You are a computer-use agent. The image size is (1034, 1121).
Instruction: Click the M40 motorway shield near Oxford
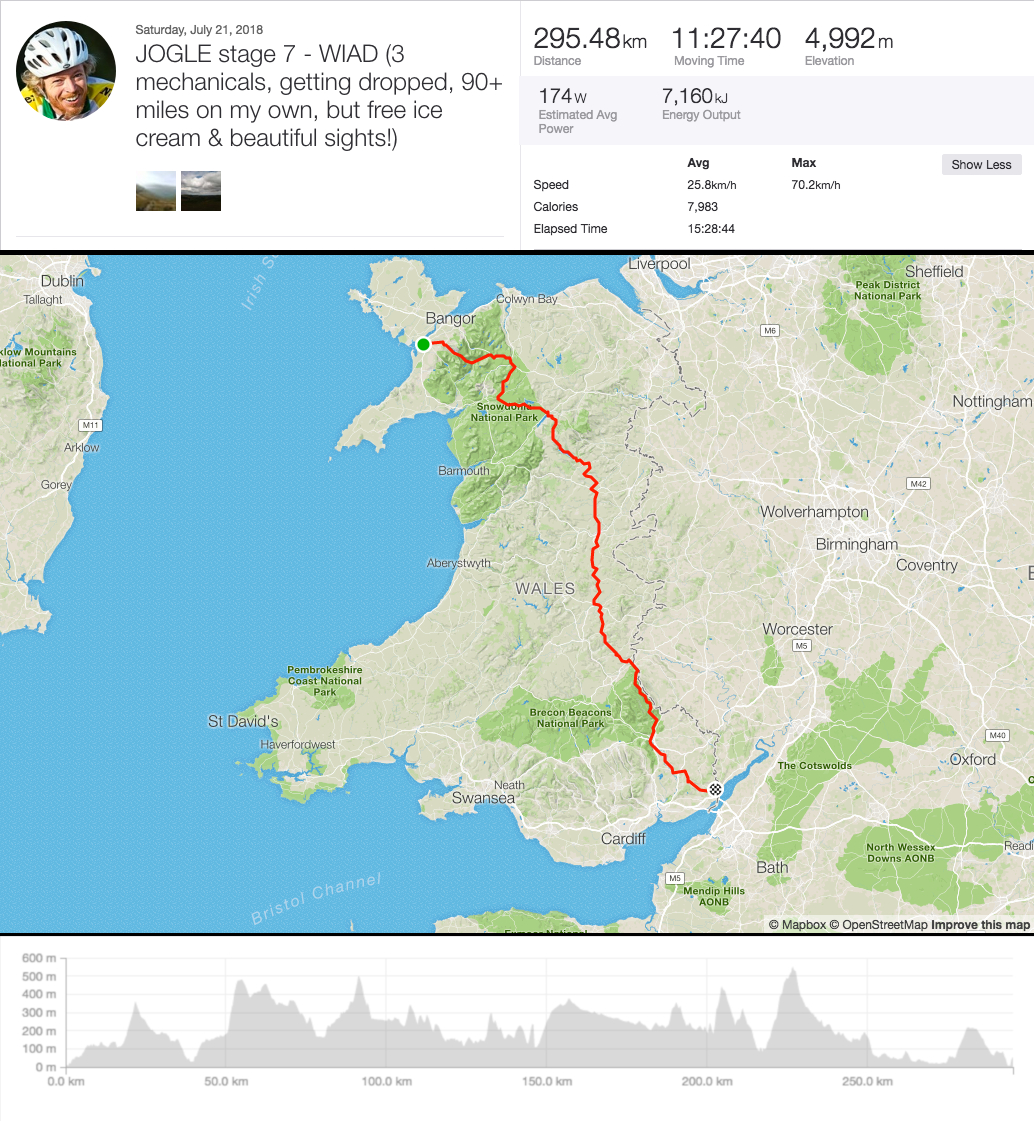pos(996,736)
